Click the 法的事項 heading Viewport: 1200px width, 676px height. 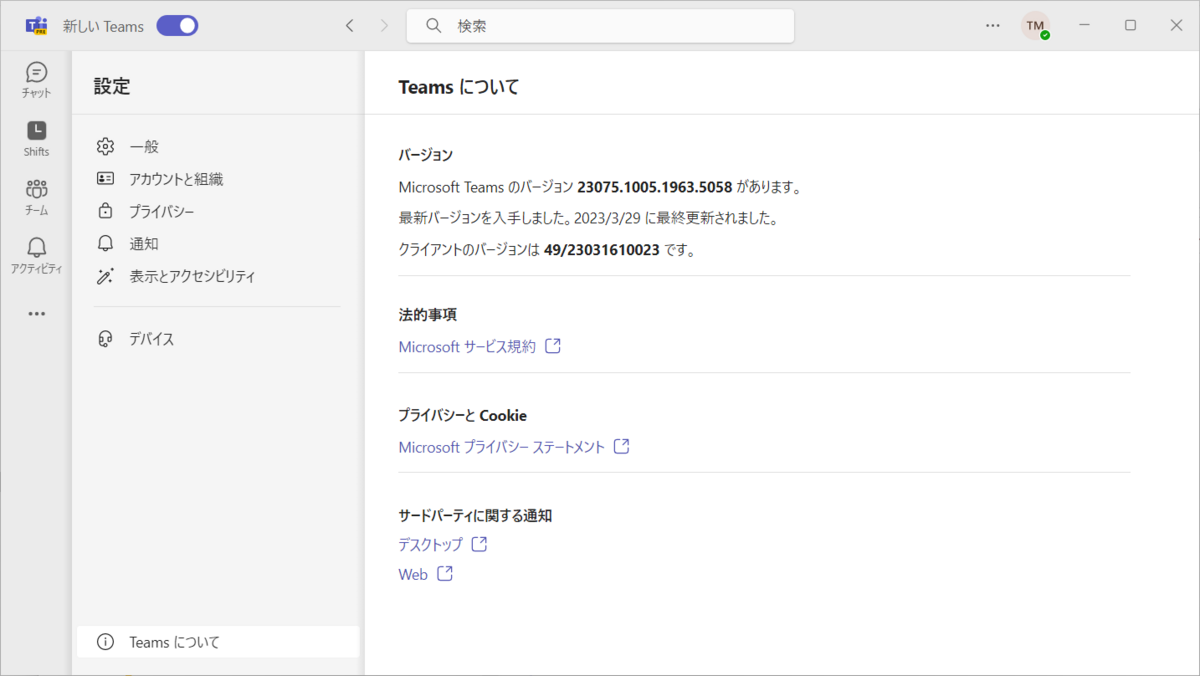[427, 315]
